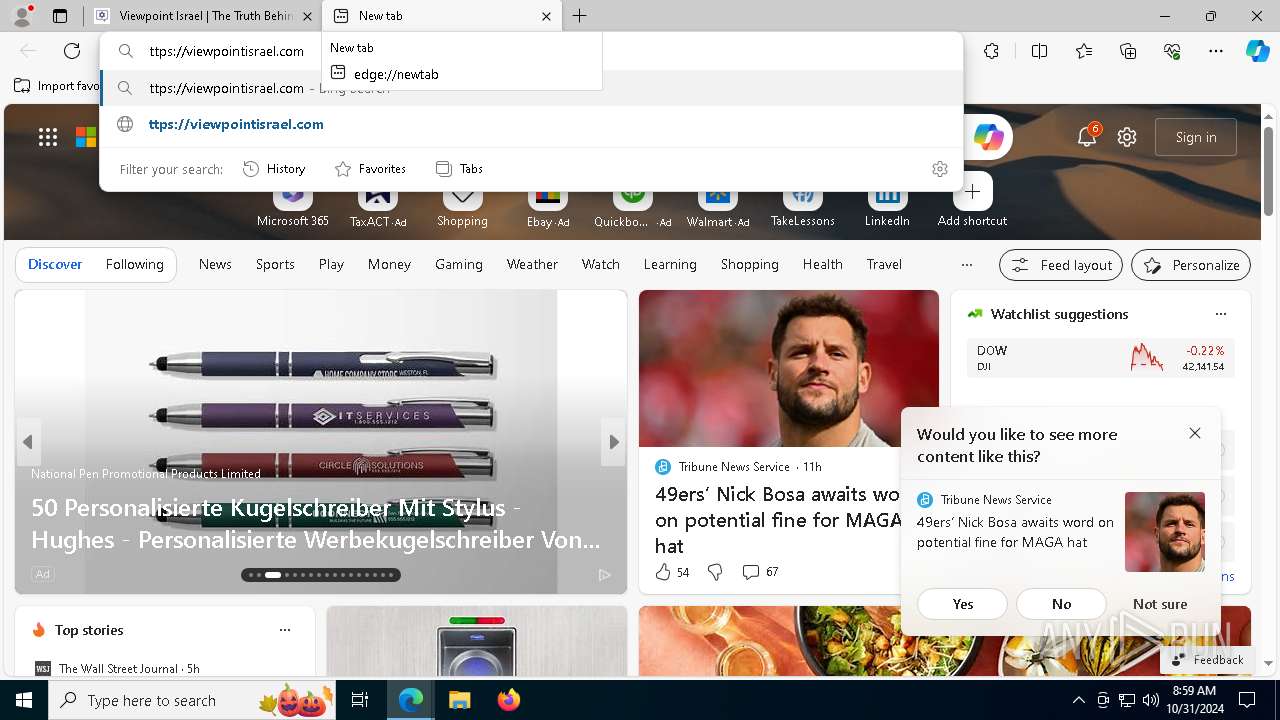Go to next carousel slide arrow
This screenshot has height=720, width=1280.
pyautogui.click(x=613, y=442)
